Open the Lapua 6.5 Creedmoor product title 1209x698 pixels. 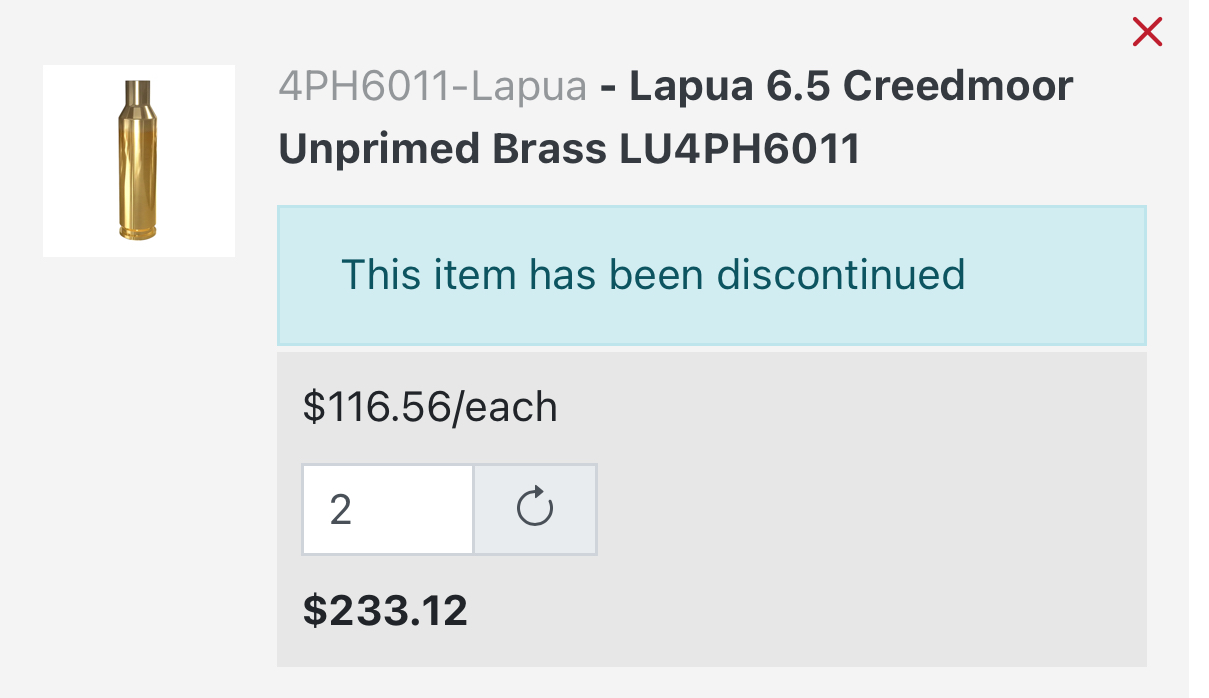click(x=850, y=88)
